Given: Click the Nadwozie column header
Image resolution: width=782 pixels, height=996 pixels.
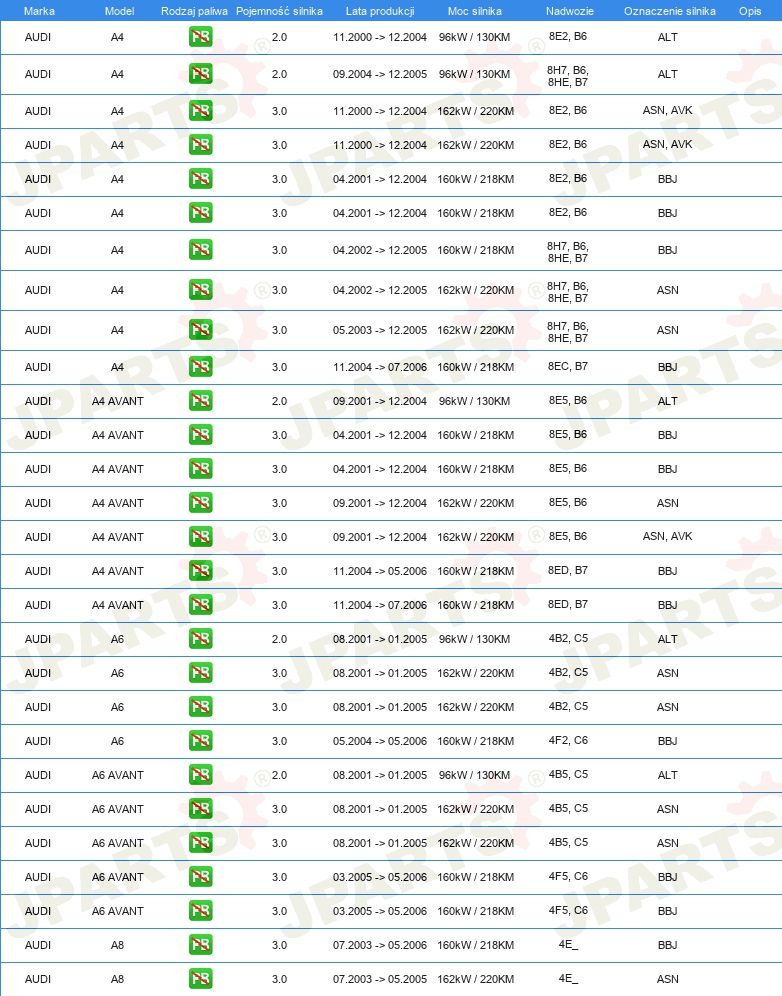Looking at the screenshot, I should 570,11.
